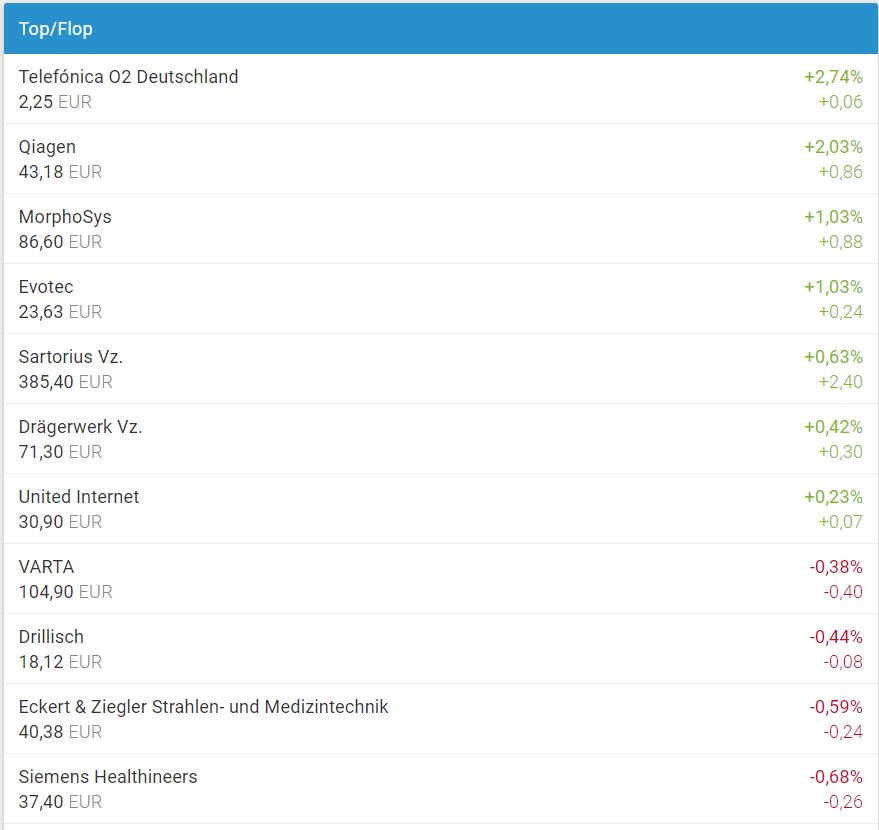879x830 pixels.
Task: Click the Top/Flop panel header
Action: (x=56, y=29)
